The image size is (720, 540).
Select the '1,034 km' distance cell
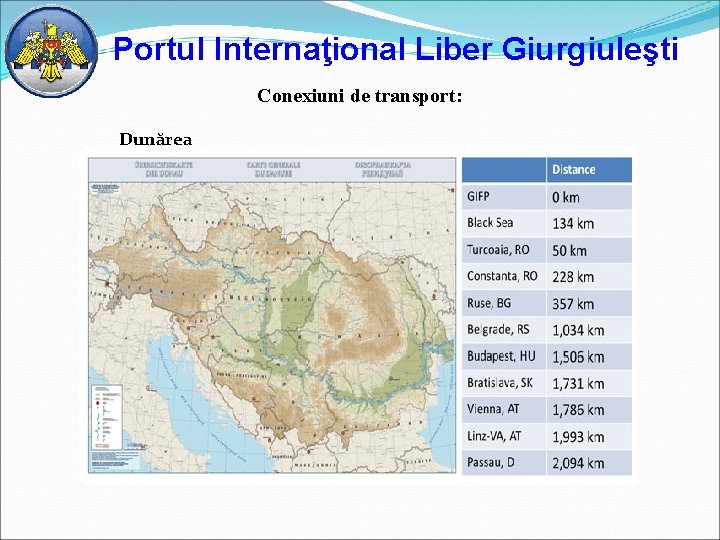pyautogui.click(x=589, y=330)
